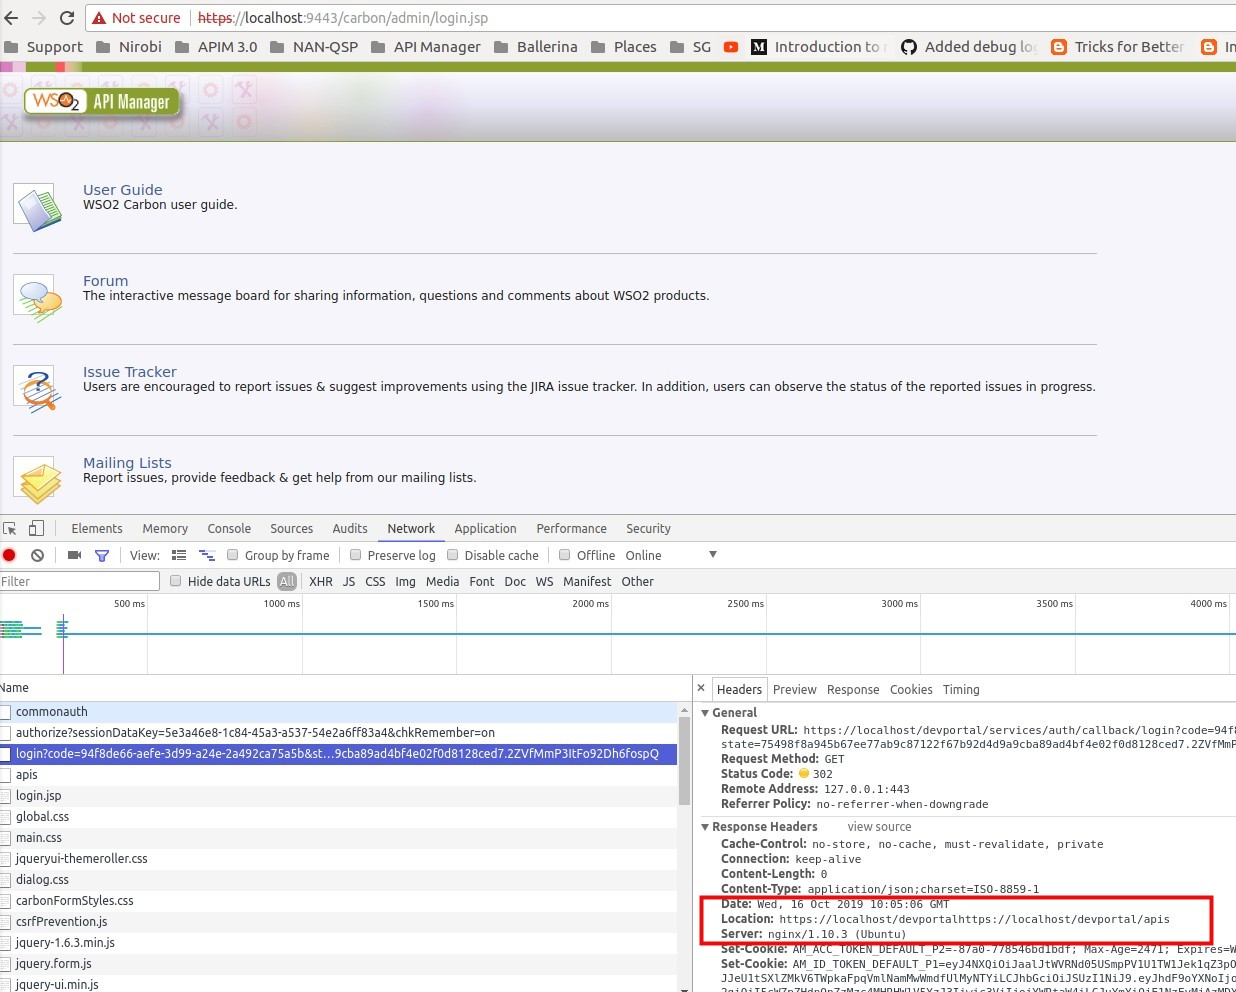Select the csrfPrevention.js request row
This screenshot has width=1236, height=992.
339,922
